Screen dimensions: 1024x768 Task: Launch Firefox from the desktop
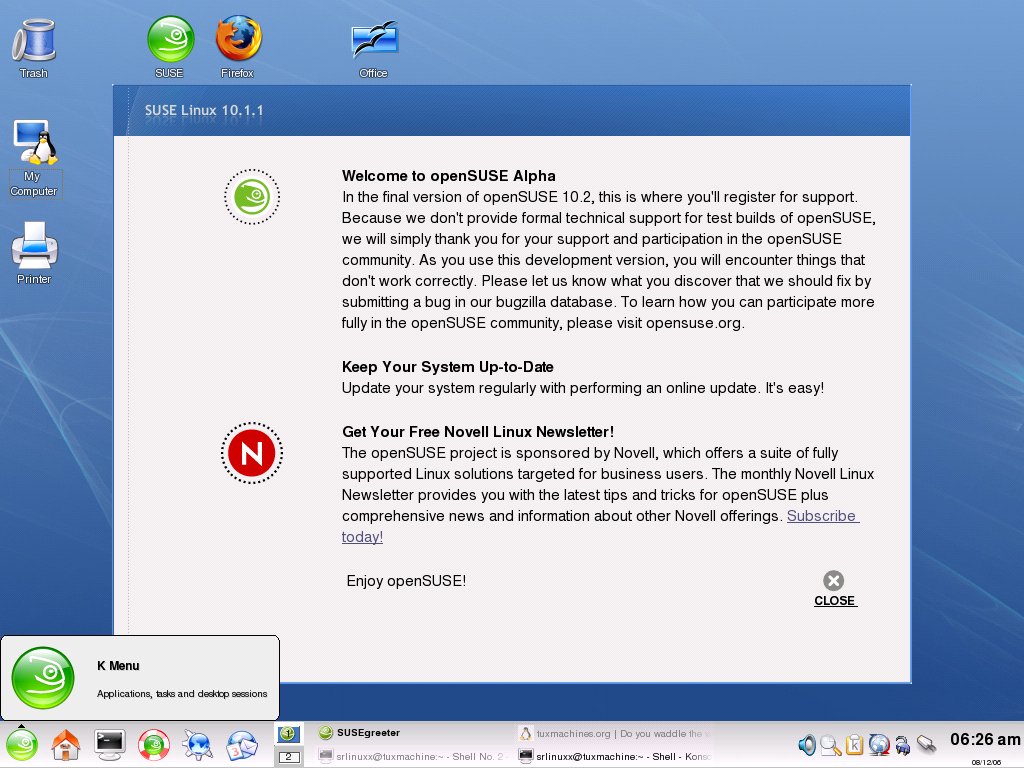point(238,47)
